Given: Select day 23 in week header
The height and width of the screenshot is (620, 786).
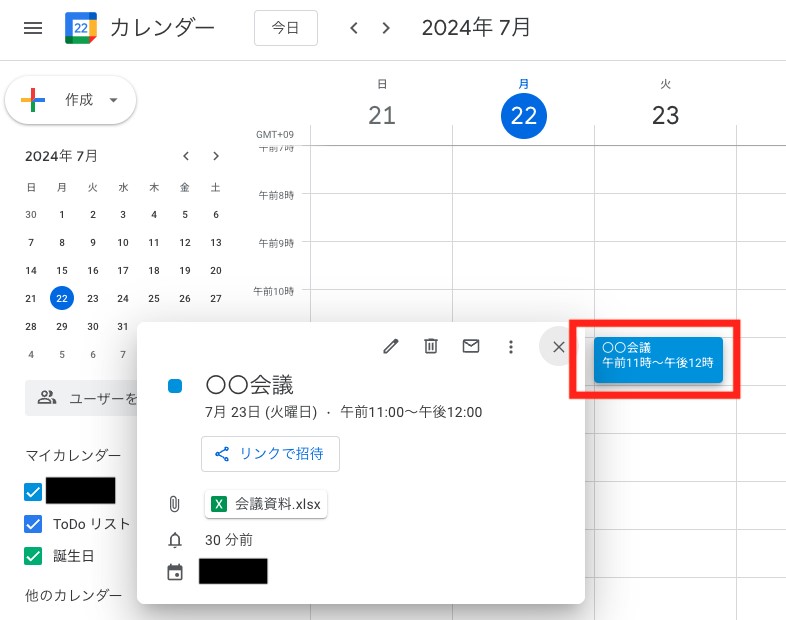Looking at the screenshot, I should [x=665, y=115].
